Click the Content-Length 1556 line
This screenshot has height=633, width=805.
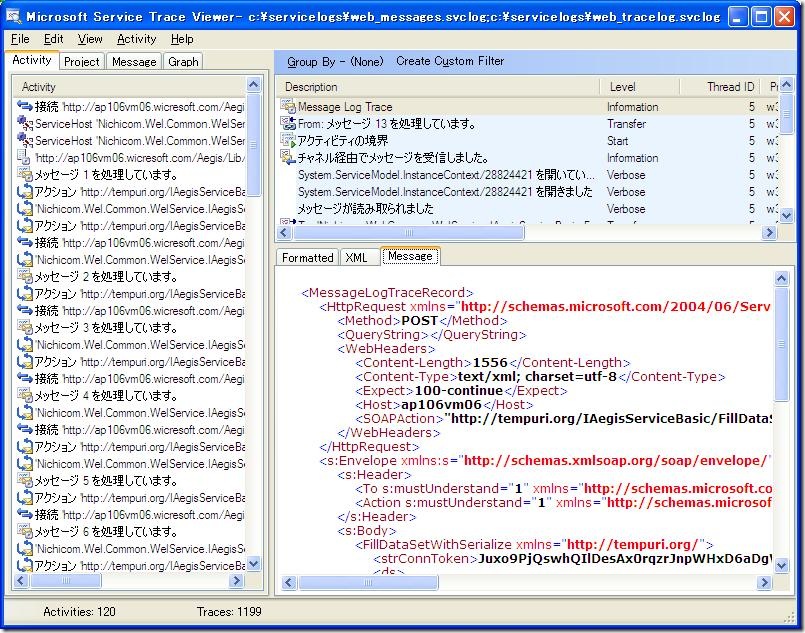[x=493, y=363]
